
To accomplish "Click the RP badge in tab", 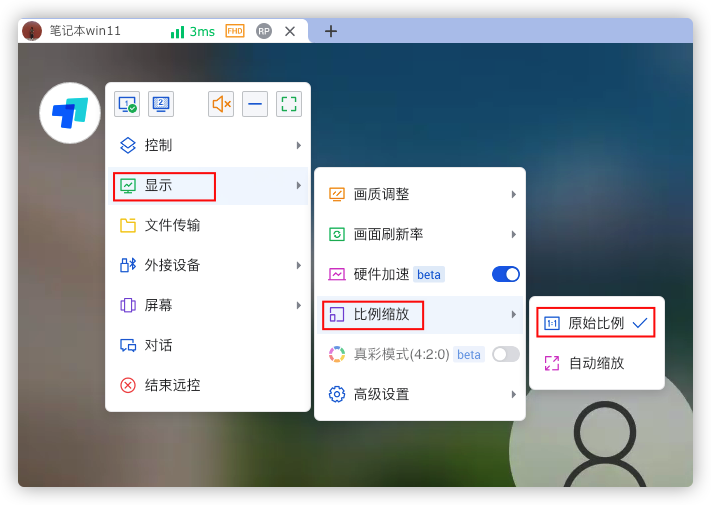I will (264, 31).
